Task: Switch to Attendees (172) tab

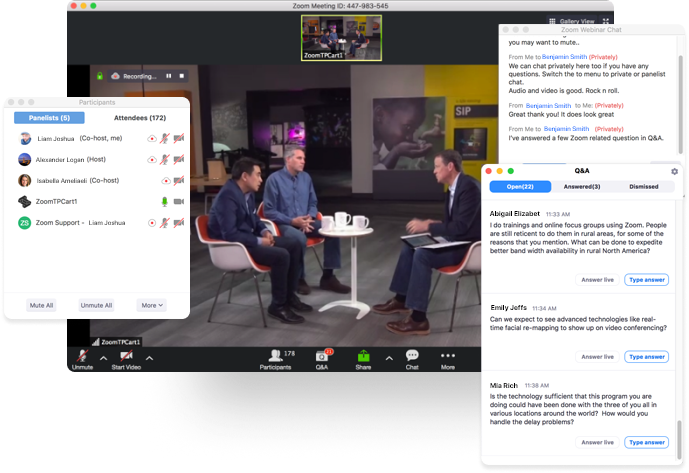Action: [140, 118]
